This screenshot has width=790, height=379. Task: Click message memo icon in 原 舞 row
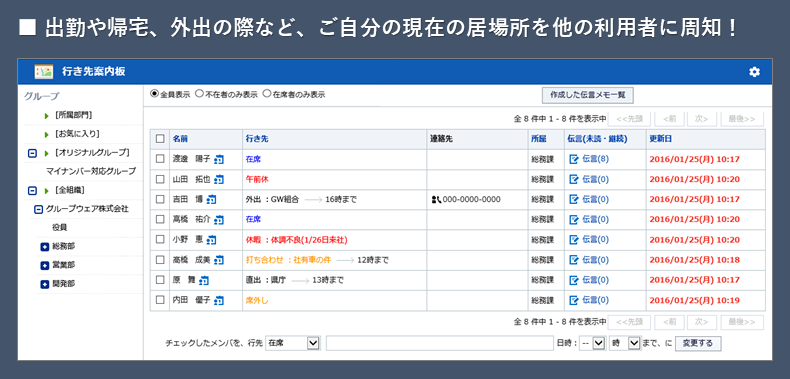coord(573,280)
